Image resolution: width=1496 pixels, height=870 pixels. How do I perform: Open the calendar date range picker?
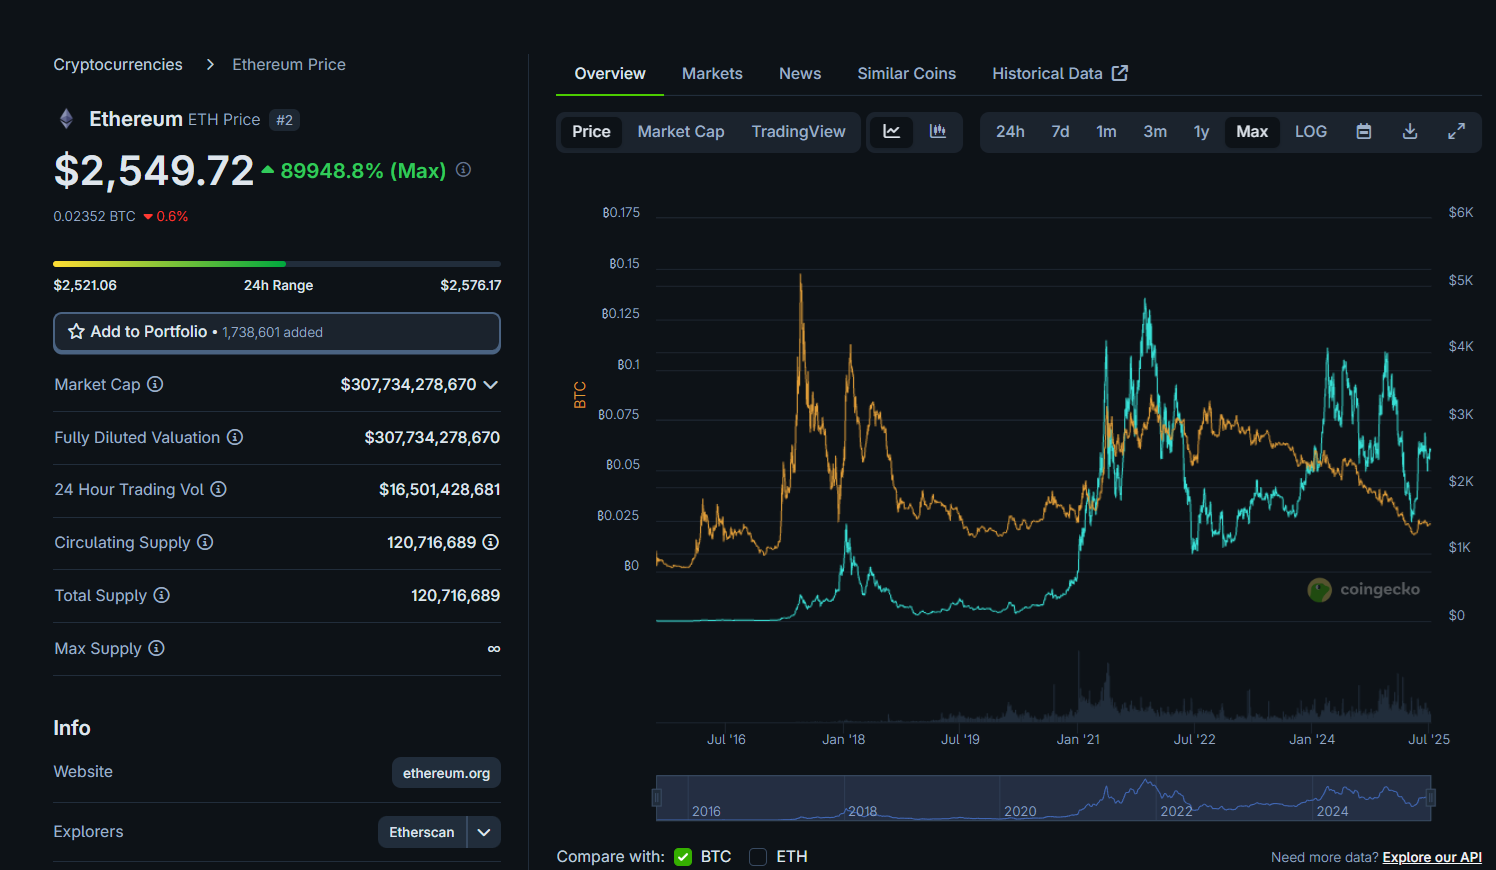(x=1363, y=132)
